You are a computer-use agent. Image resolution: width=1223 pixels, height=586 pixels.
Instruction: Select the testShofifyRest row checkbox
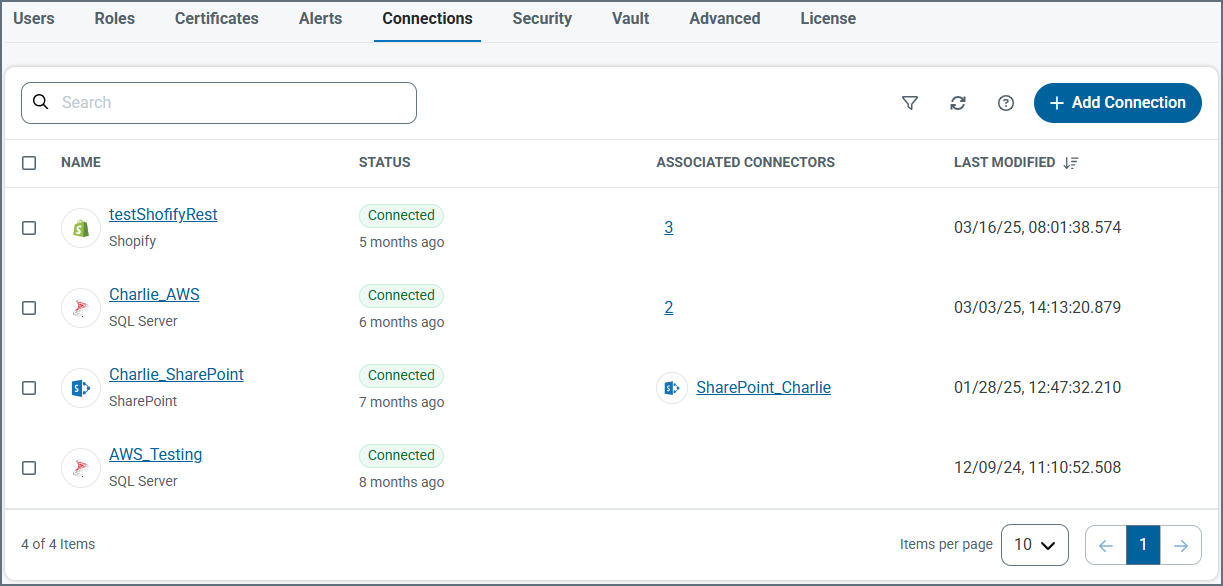point(29,228)
